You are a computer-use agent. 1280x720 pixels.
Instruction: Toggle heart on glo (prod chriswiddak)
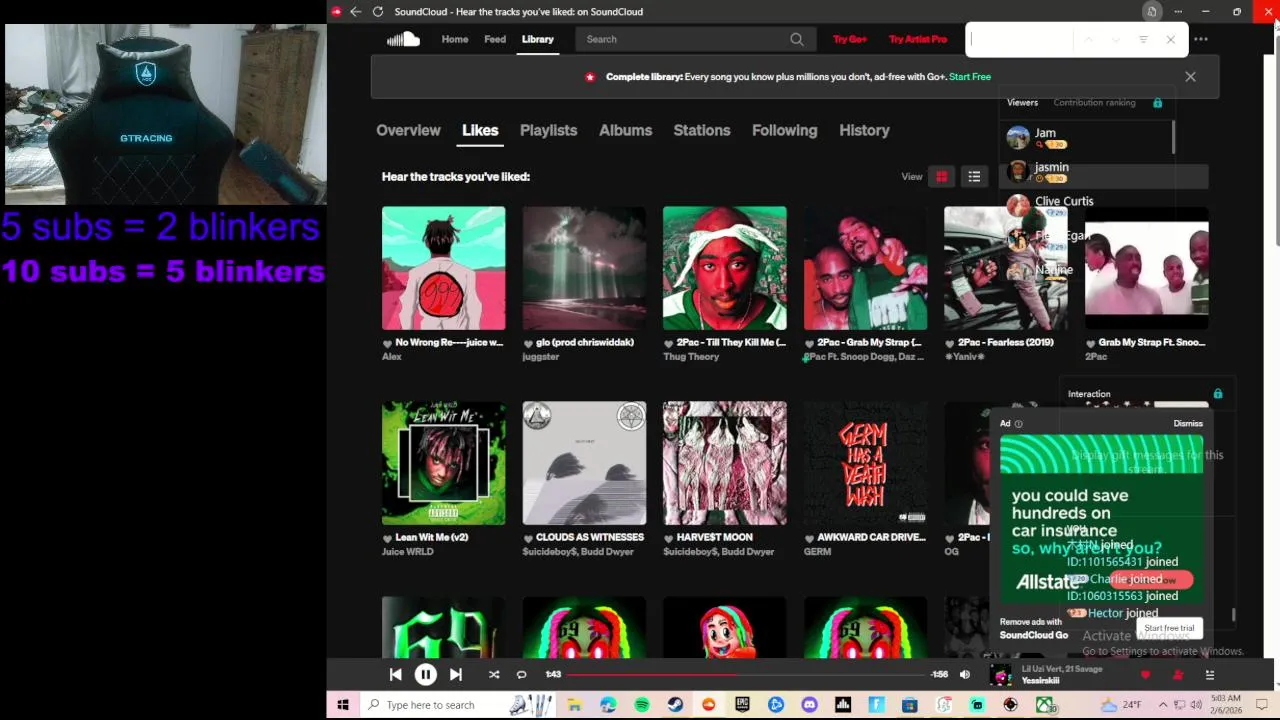[x=528, y=343]
